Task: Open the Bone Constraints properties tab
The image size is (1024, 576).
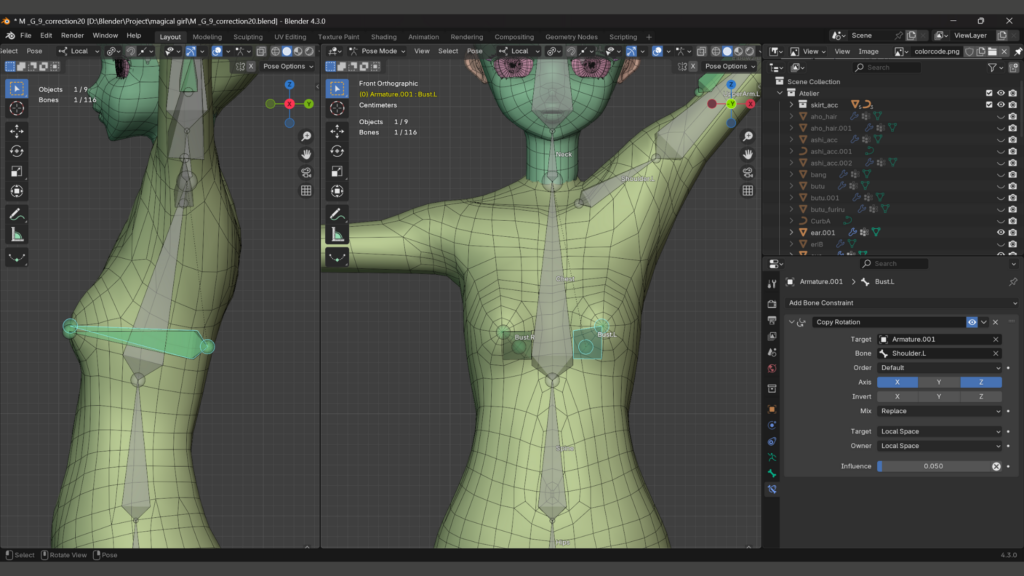Action: [772, 489]
